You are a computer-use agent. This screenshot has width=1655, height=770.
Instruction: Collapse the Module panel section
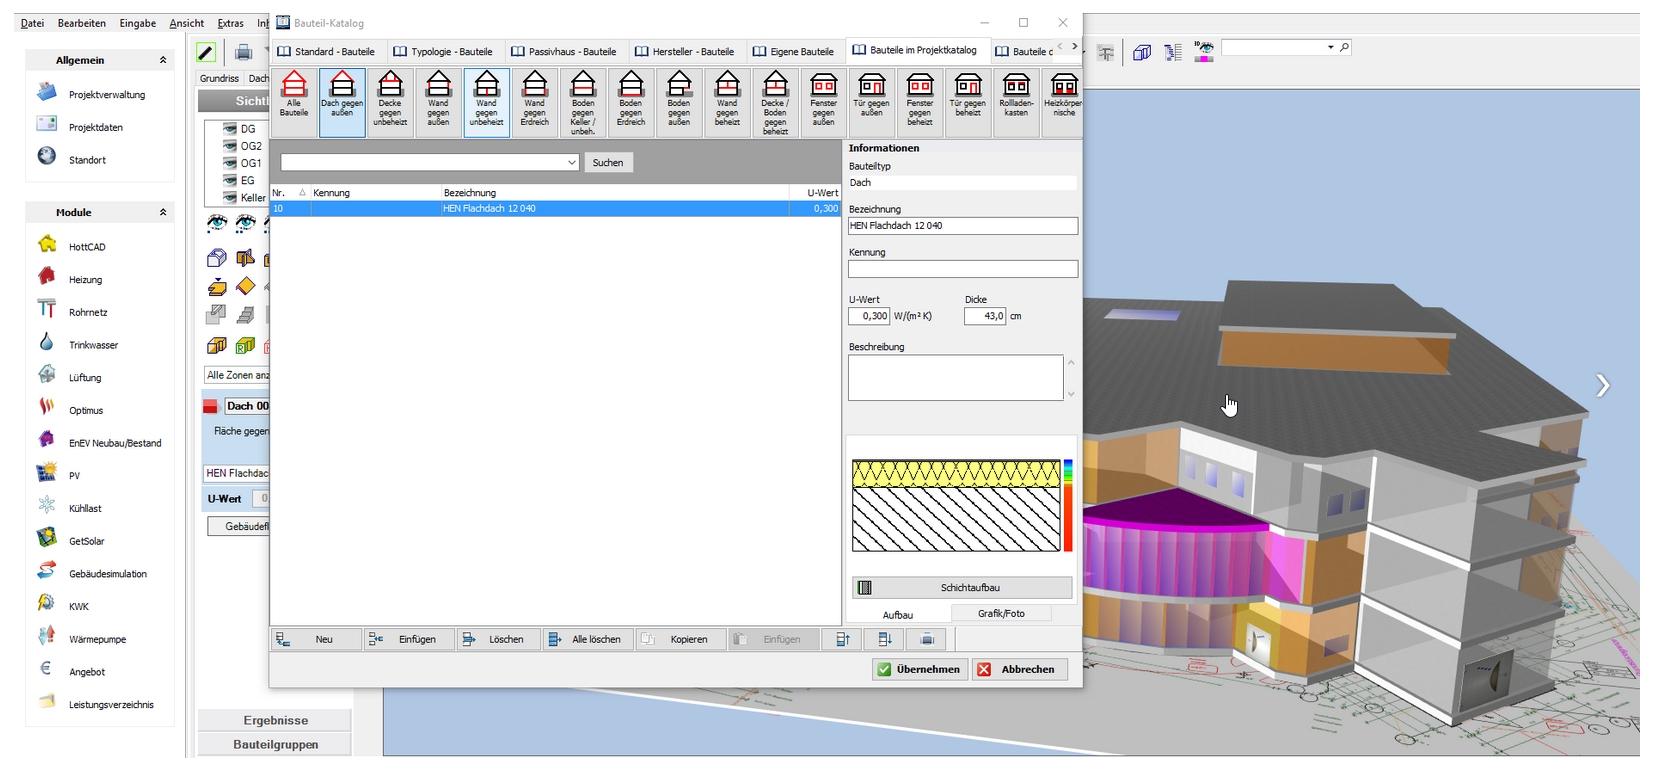(163, 212)
